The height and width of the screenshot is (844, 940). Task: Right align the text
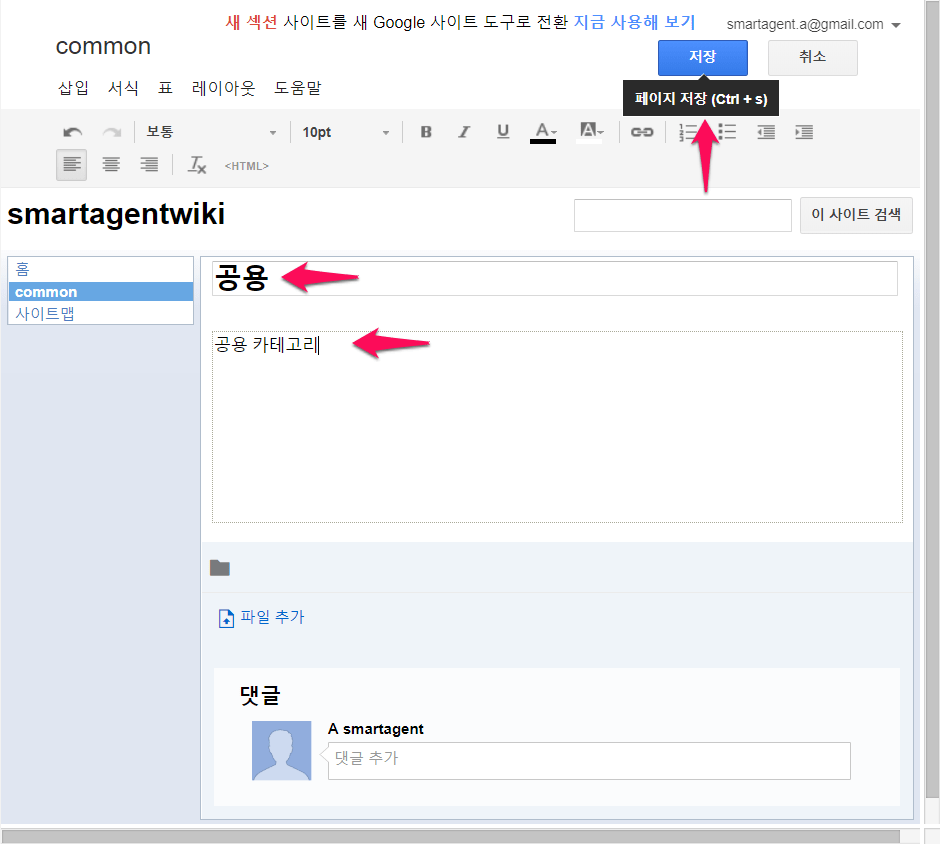149,165
